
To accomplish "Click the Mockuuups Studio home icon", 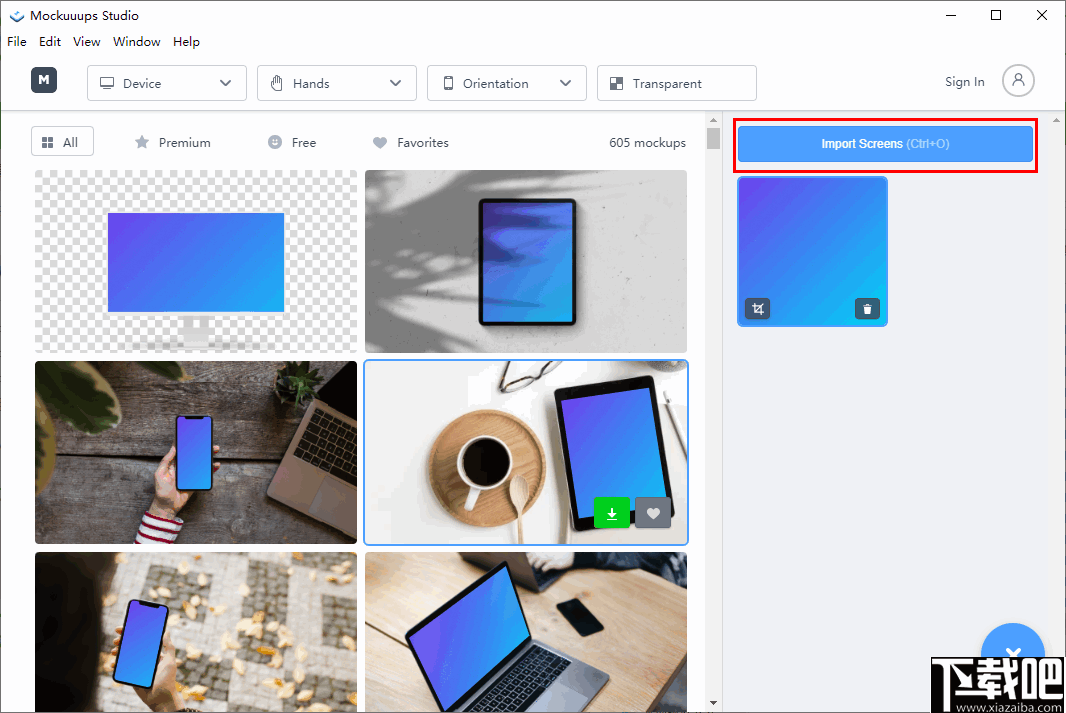I will (44, 80).
